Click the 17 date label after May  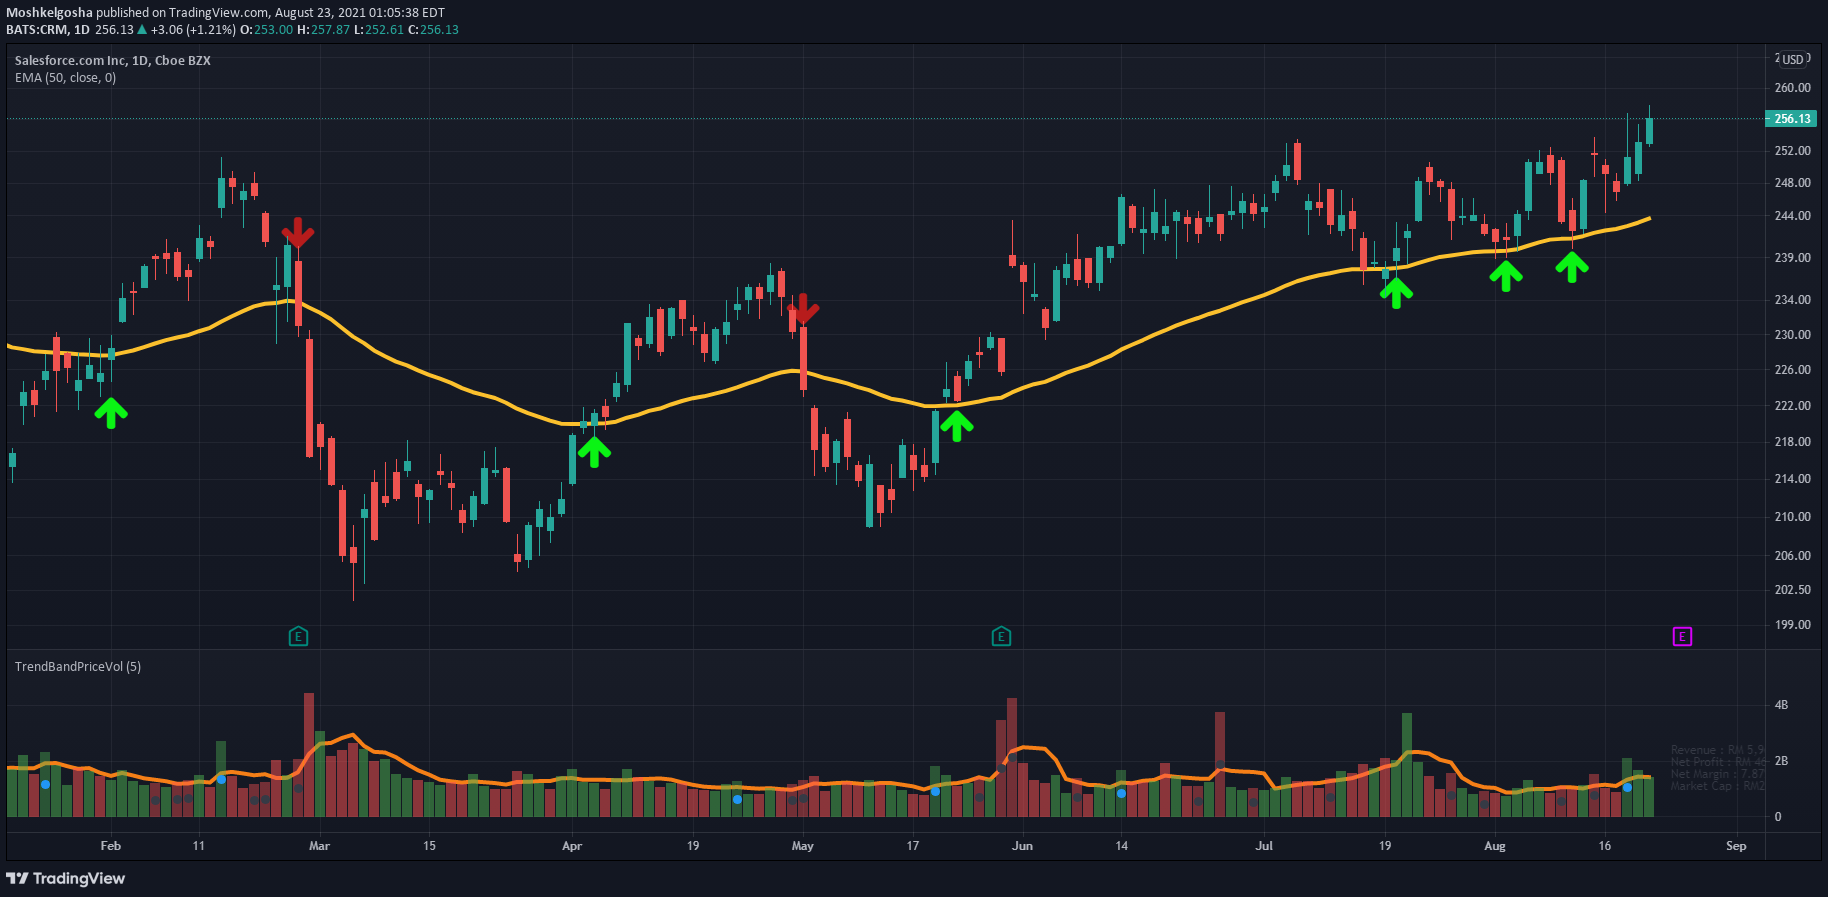(912, 846)
